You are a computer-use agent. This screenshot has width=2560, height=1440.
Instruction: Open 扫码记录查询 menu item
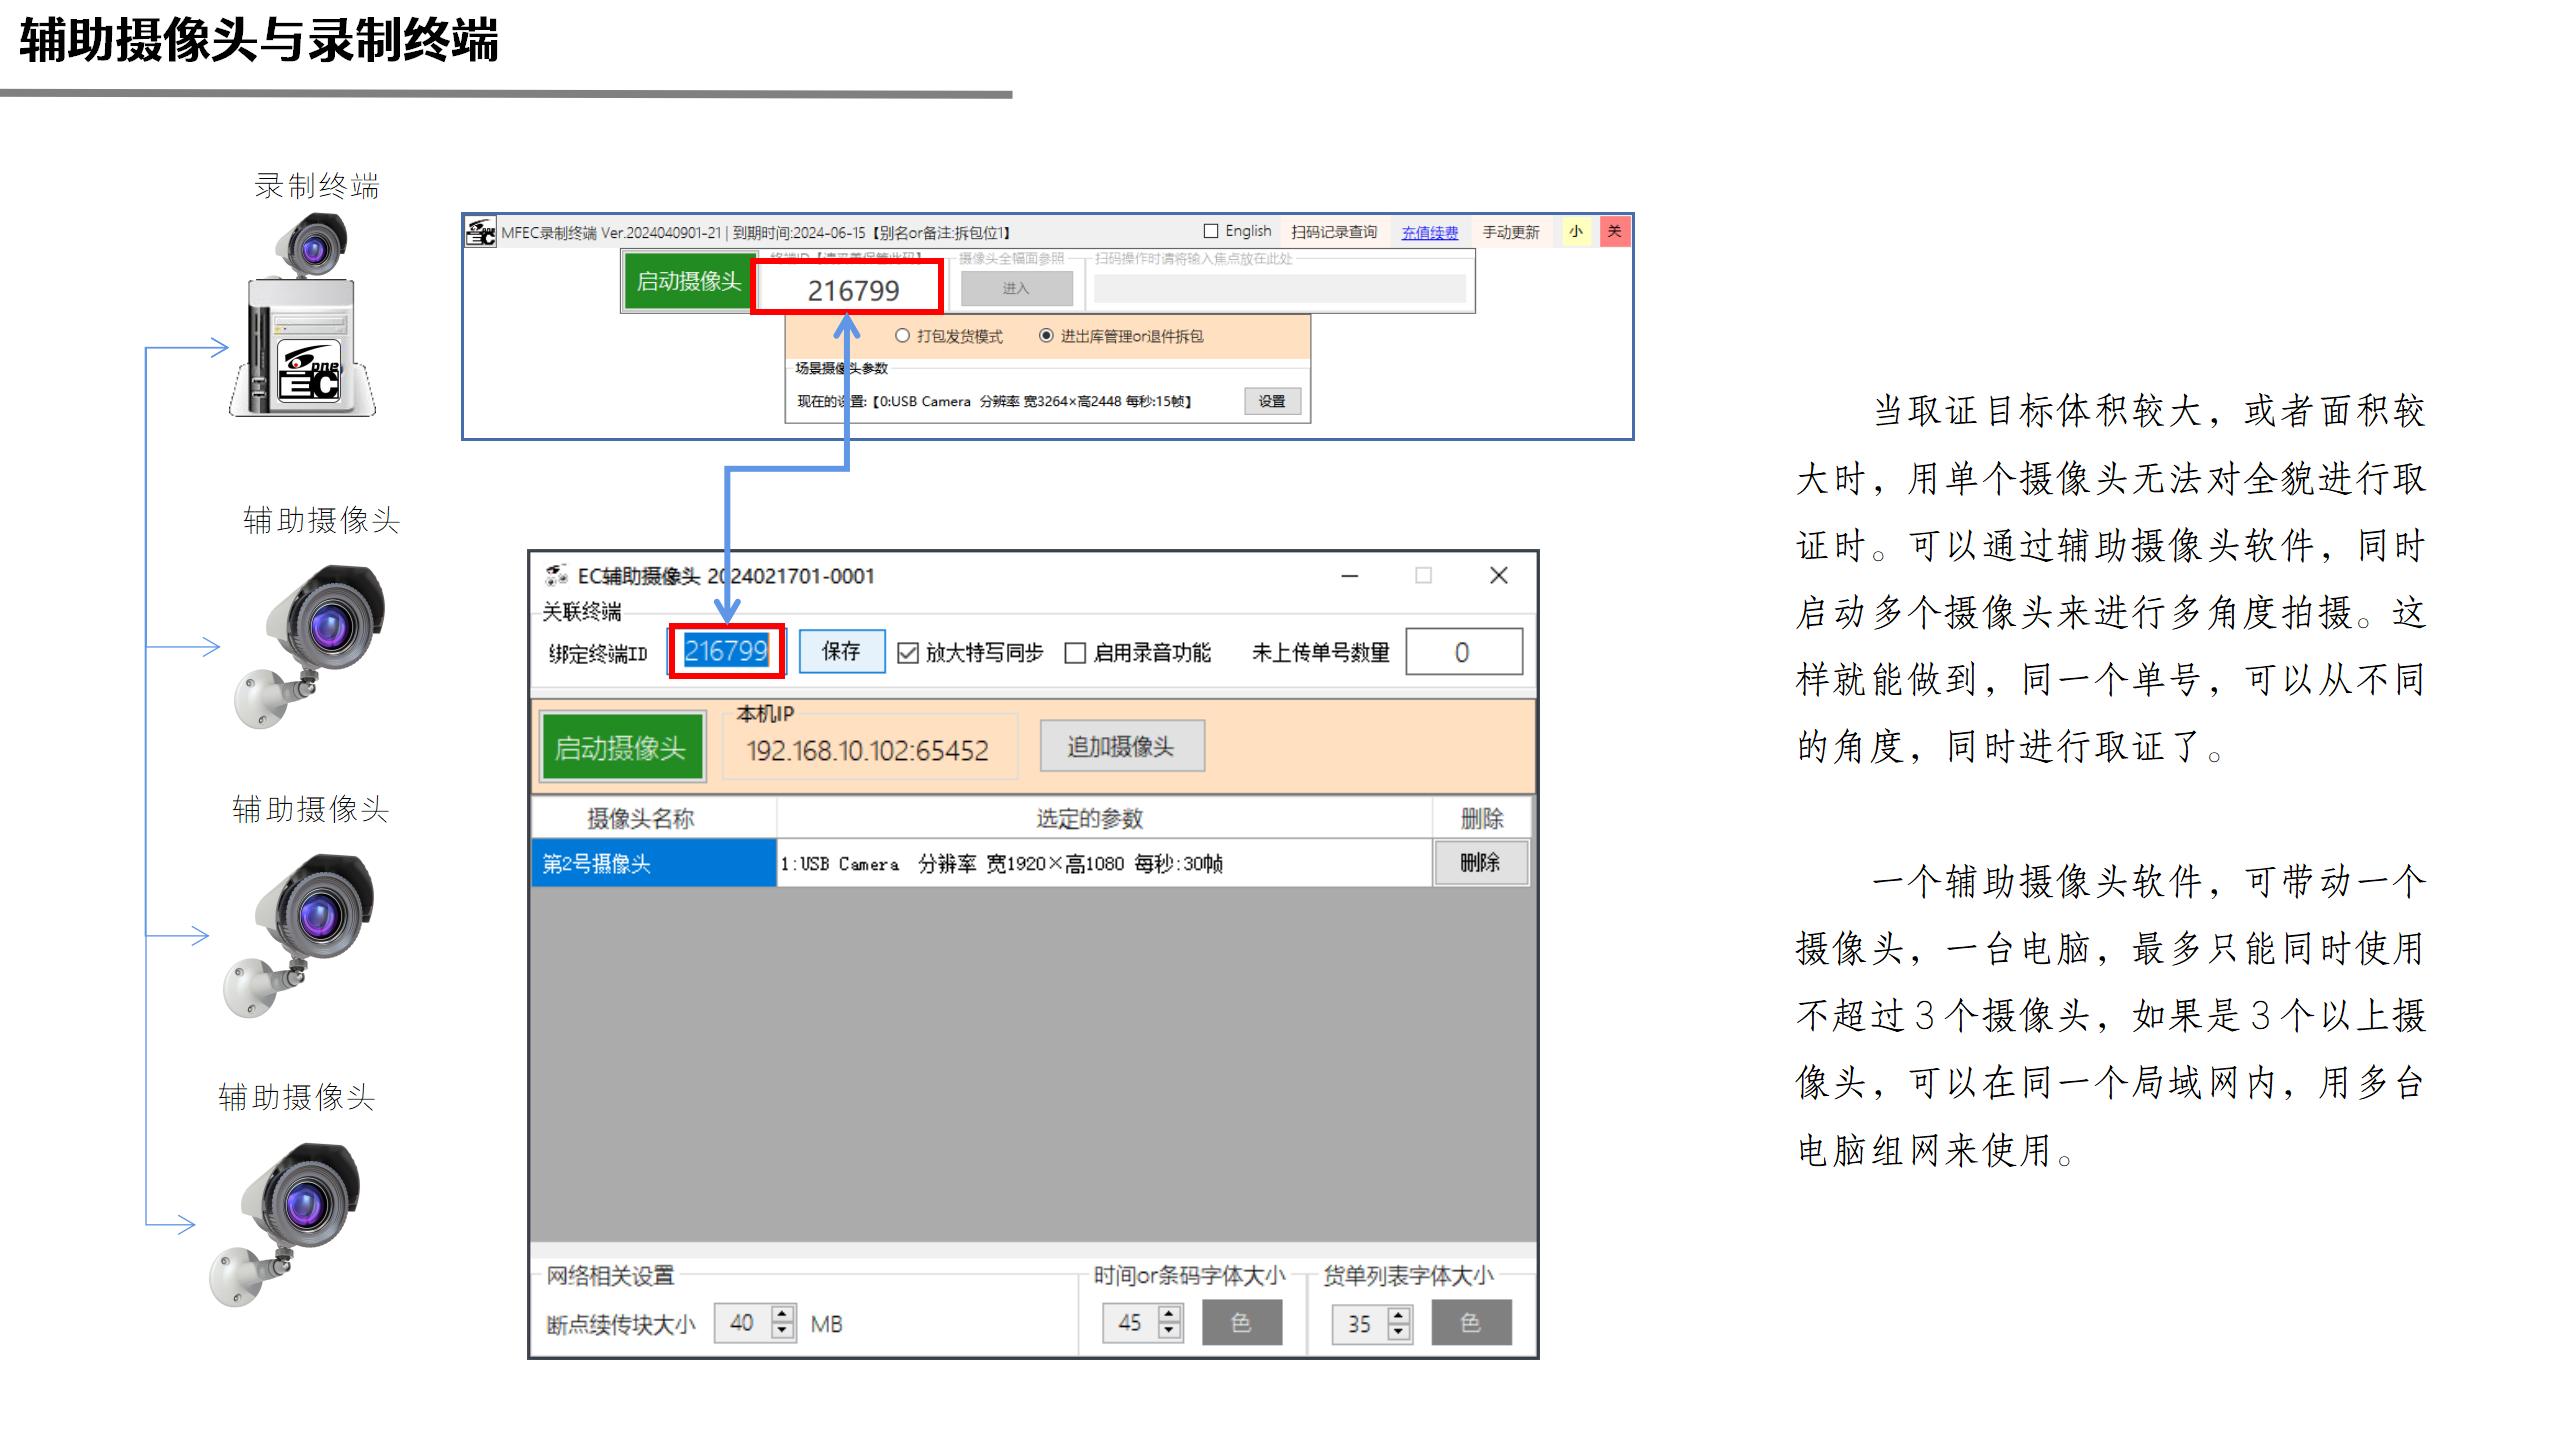pyautogui.click(x=1333, y=232)
